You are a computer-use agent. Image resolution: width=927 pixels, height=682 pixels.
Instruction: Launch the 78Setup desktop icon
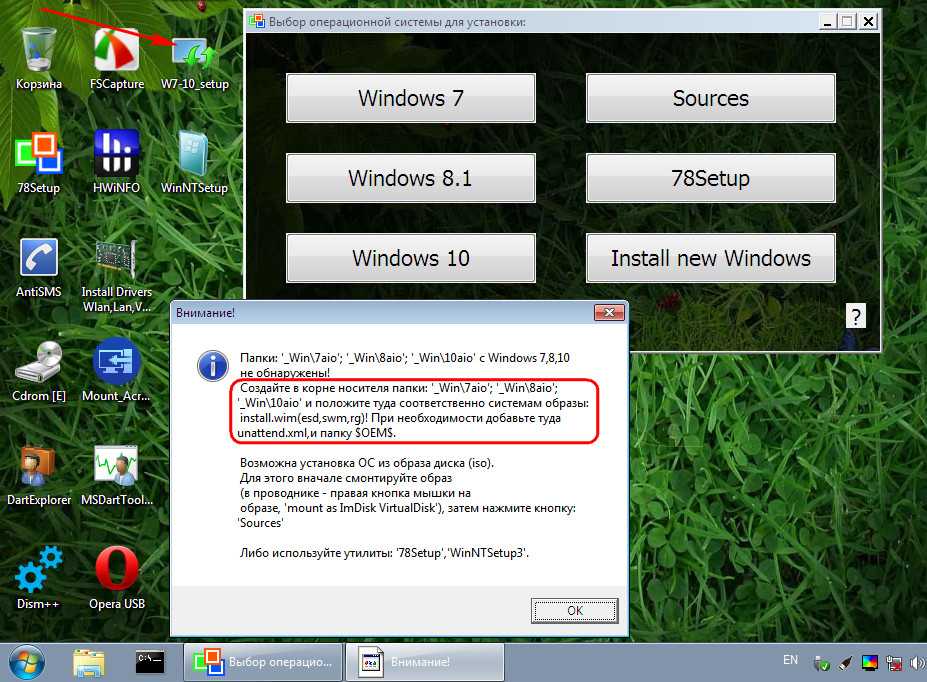[x=39, y=156]
